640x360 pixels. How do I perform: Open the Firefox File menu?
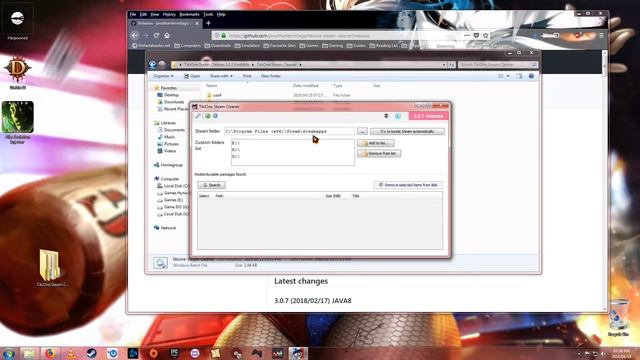point(133,14)
